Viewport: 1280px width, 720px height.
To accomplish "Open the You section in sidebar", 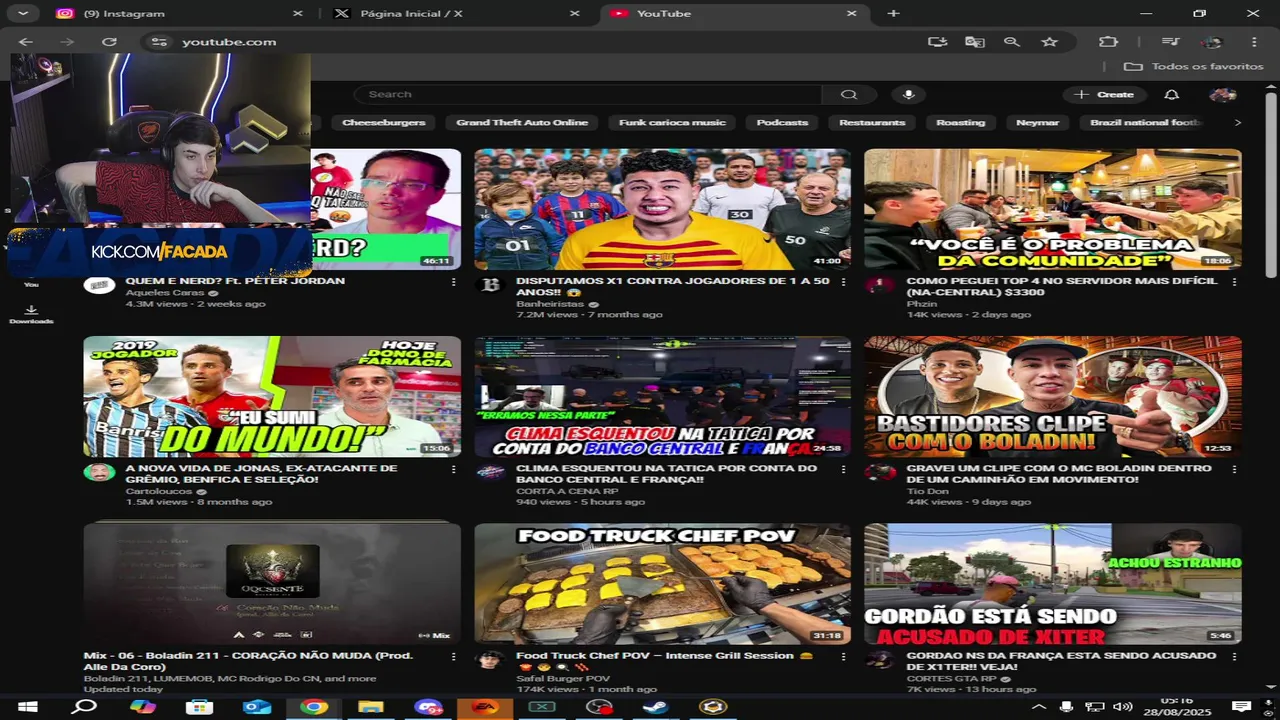I will tap(31, 283).
